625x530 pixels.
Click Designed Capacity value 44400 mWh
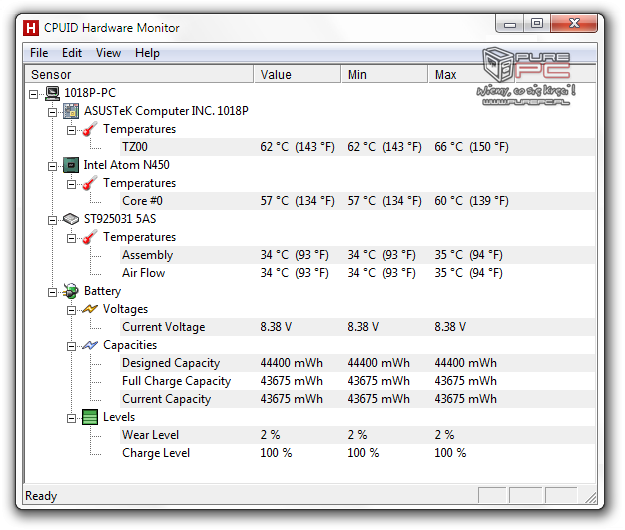tap(292, 363)
